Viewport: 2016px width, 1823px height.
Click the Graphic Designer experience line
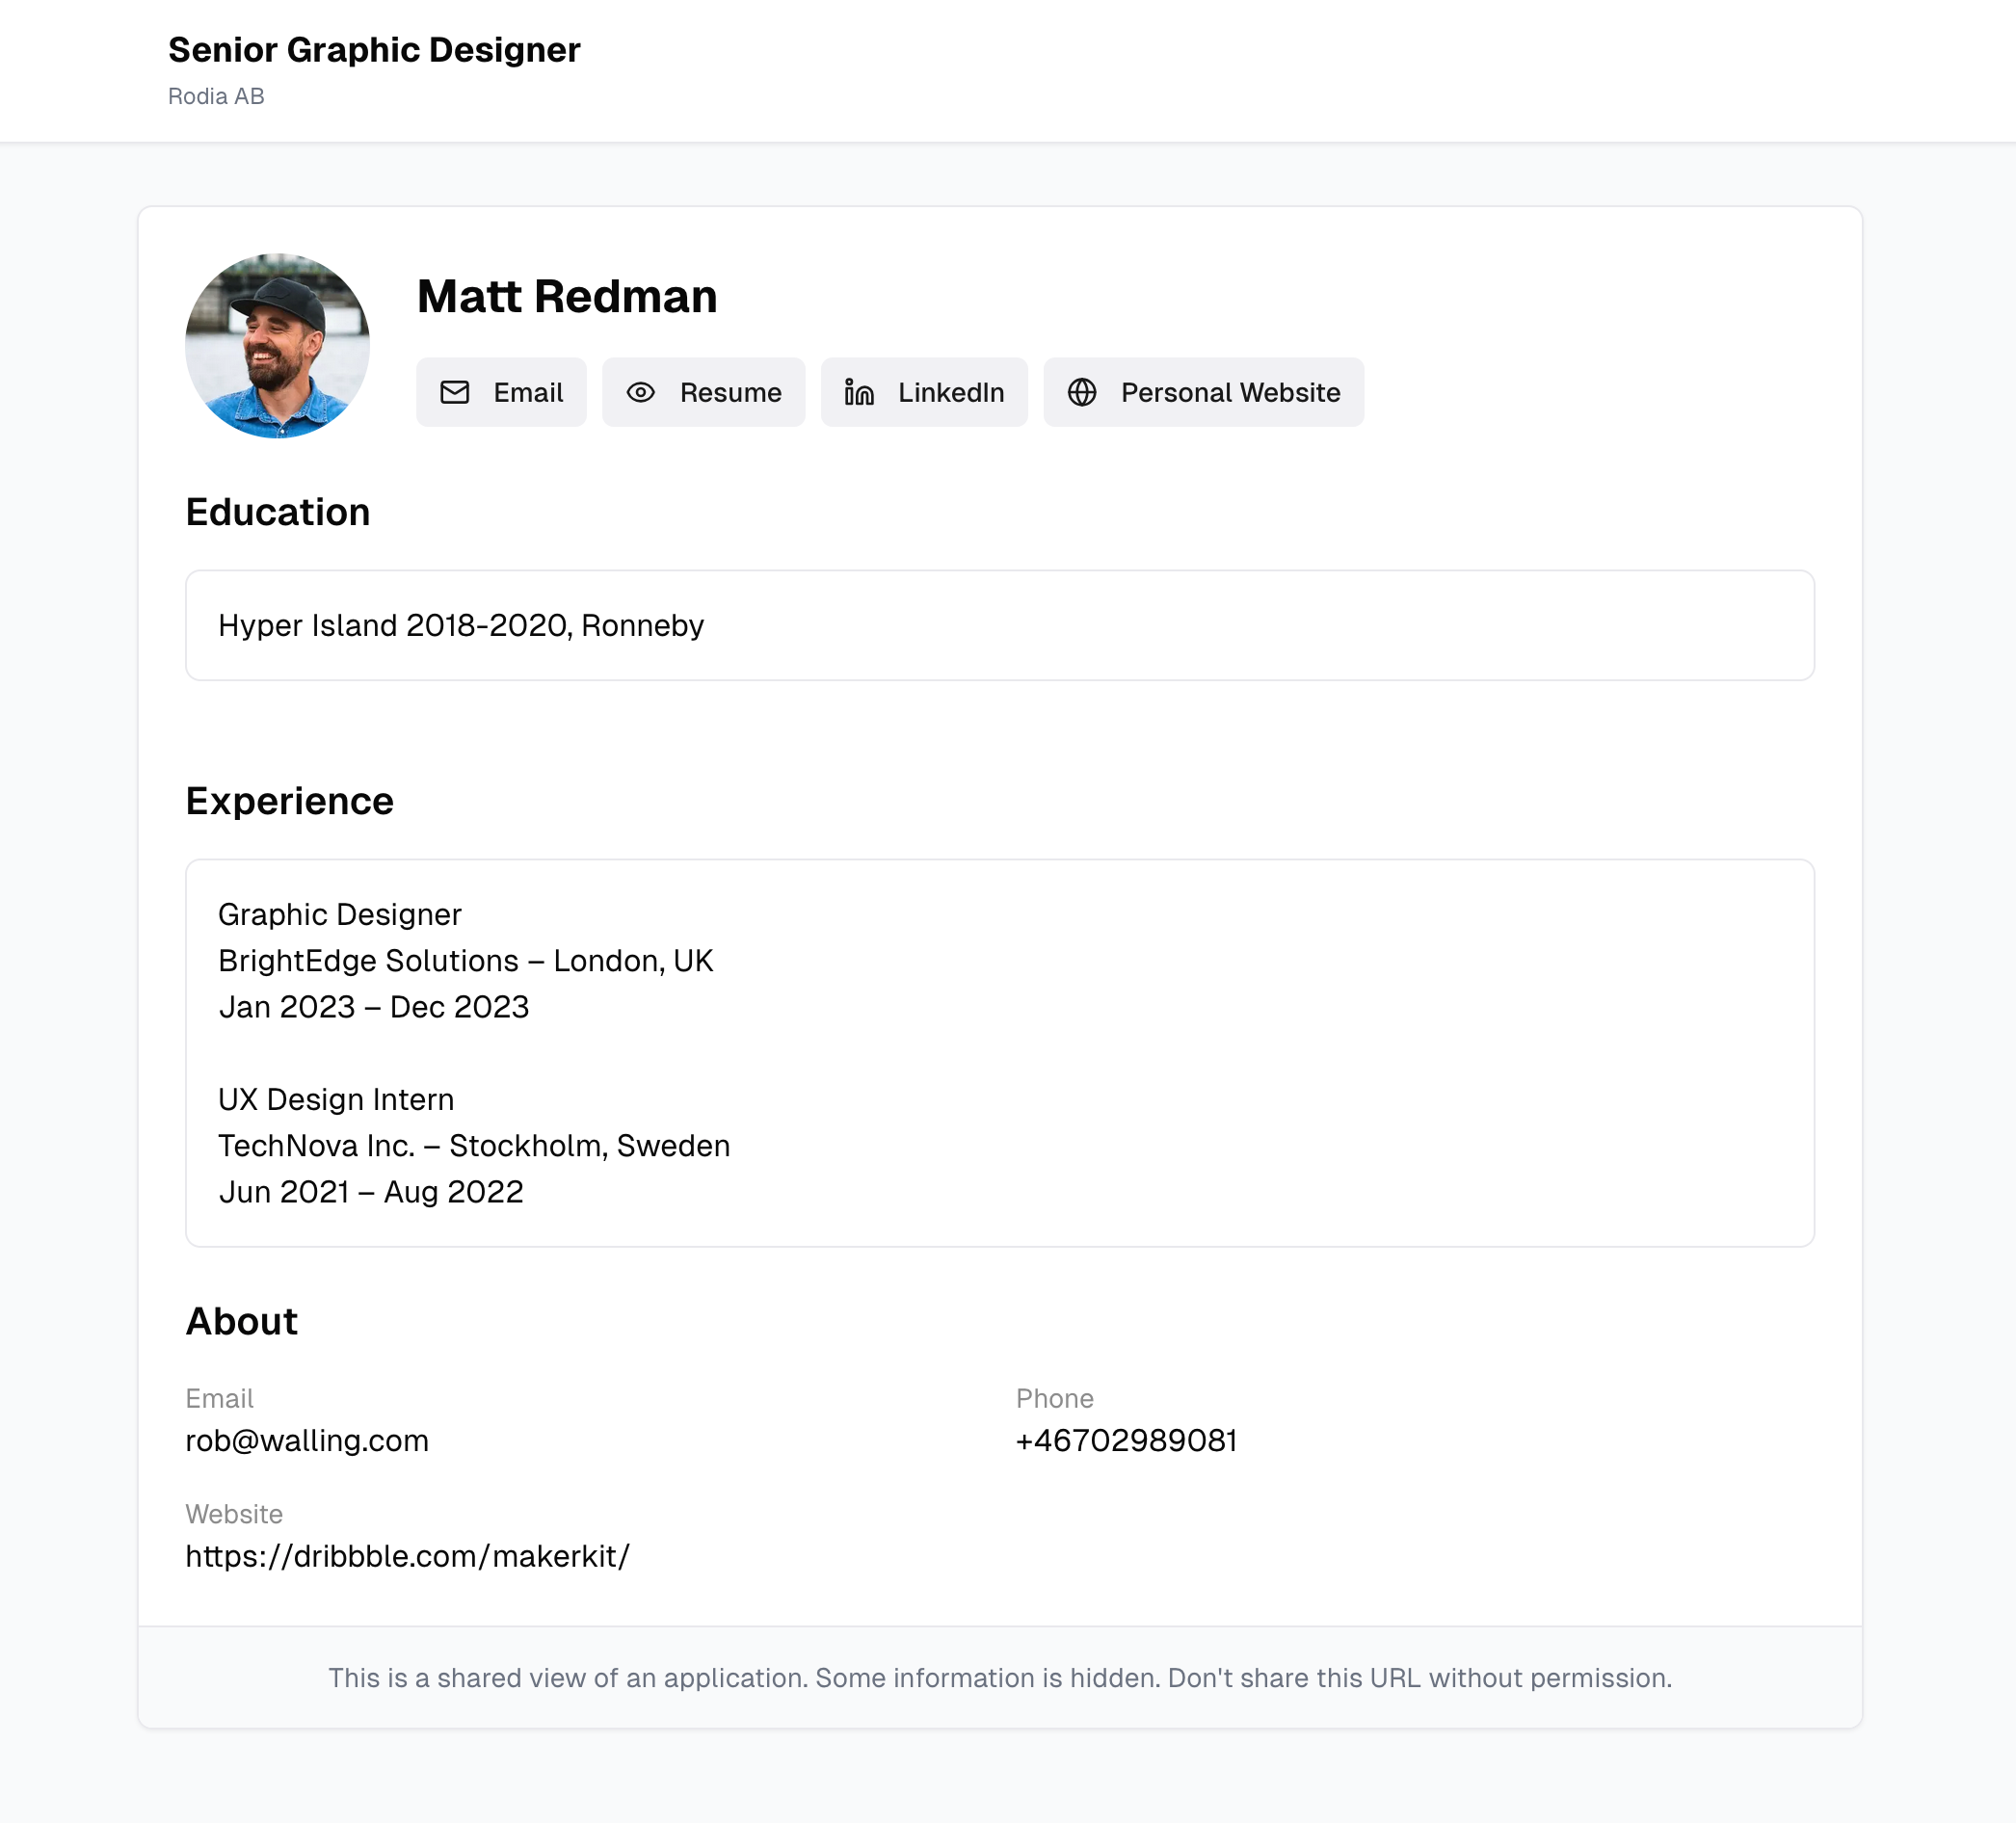click(340, 914)
